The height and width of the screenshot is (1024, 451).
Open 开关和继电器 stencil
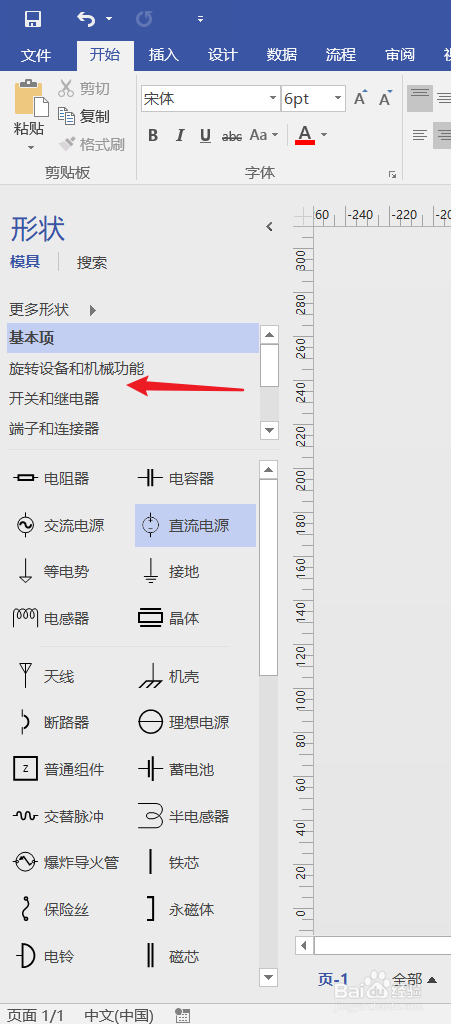click(x=54, y=398)
